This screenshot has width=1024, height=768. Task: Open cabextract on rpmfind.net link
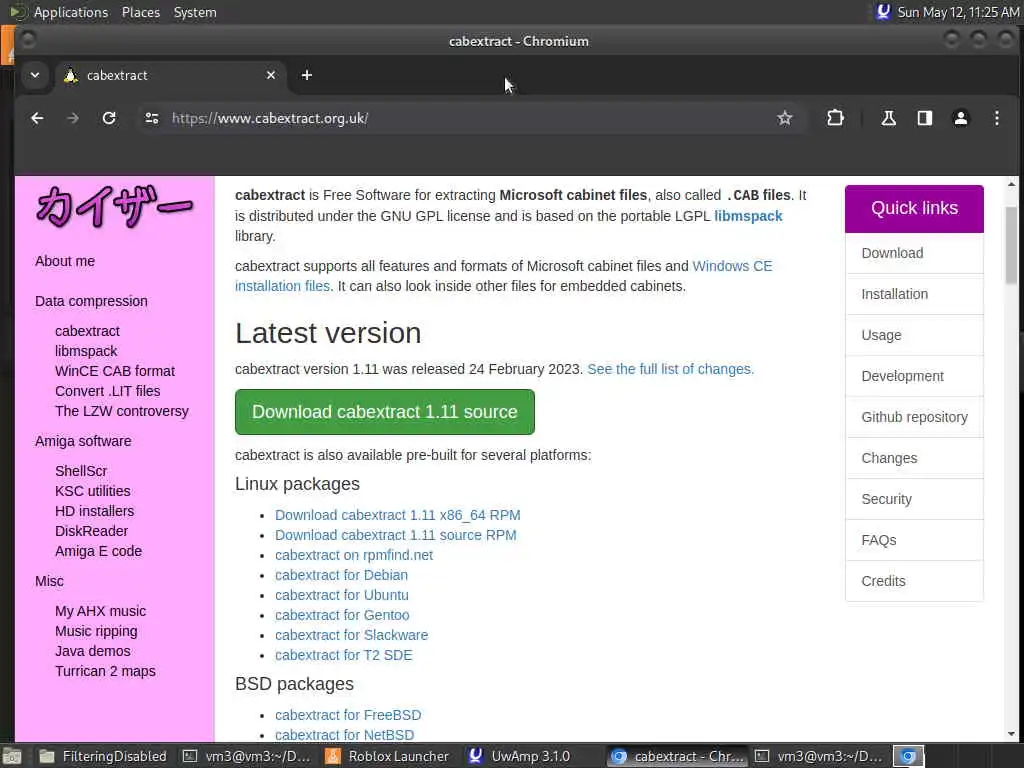click(x=354, y=555)
